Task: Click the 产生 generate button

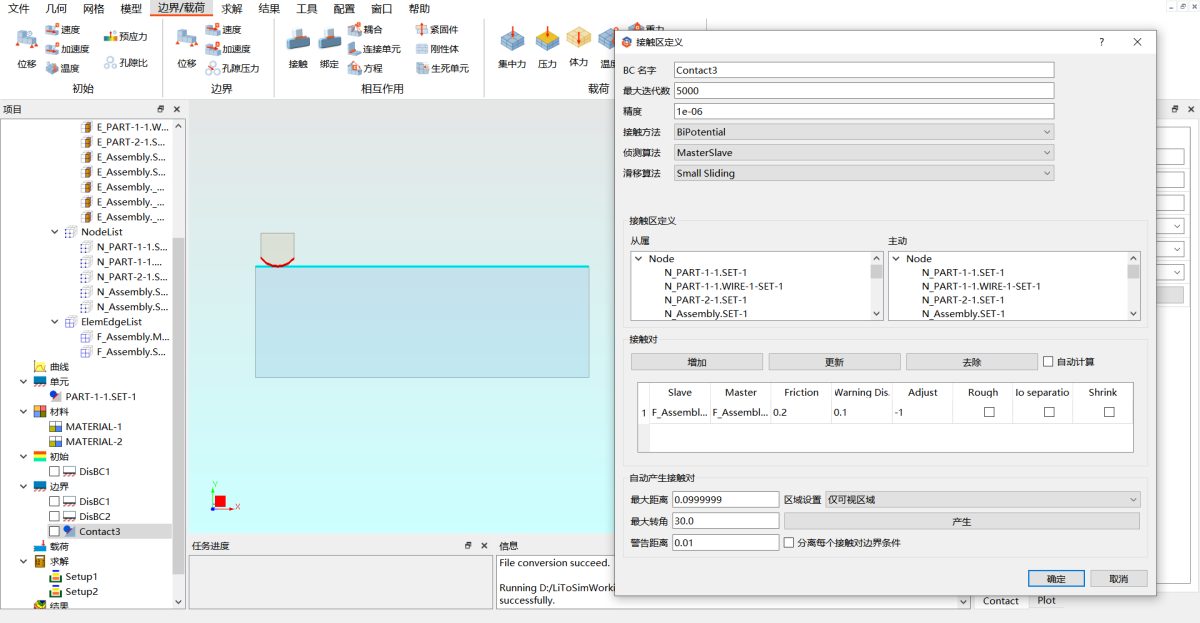Action: 962,521
